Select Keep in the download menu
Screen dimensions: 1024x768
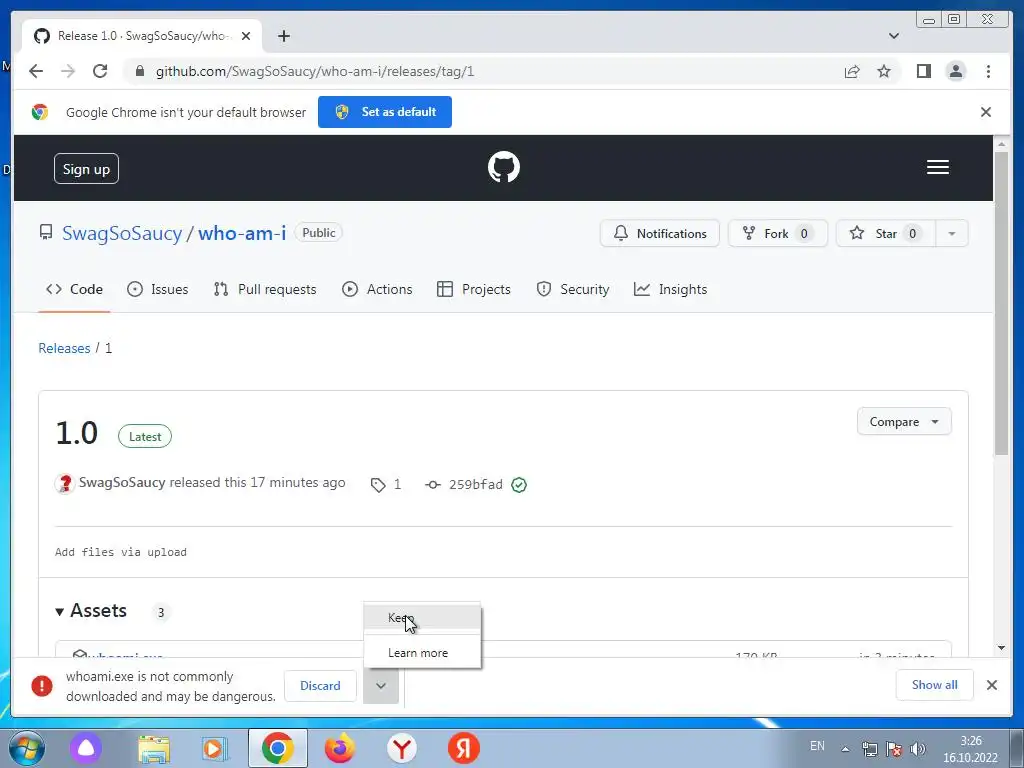423,618
